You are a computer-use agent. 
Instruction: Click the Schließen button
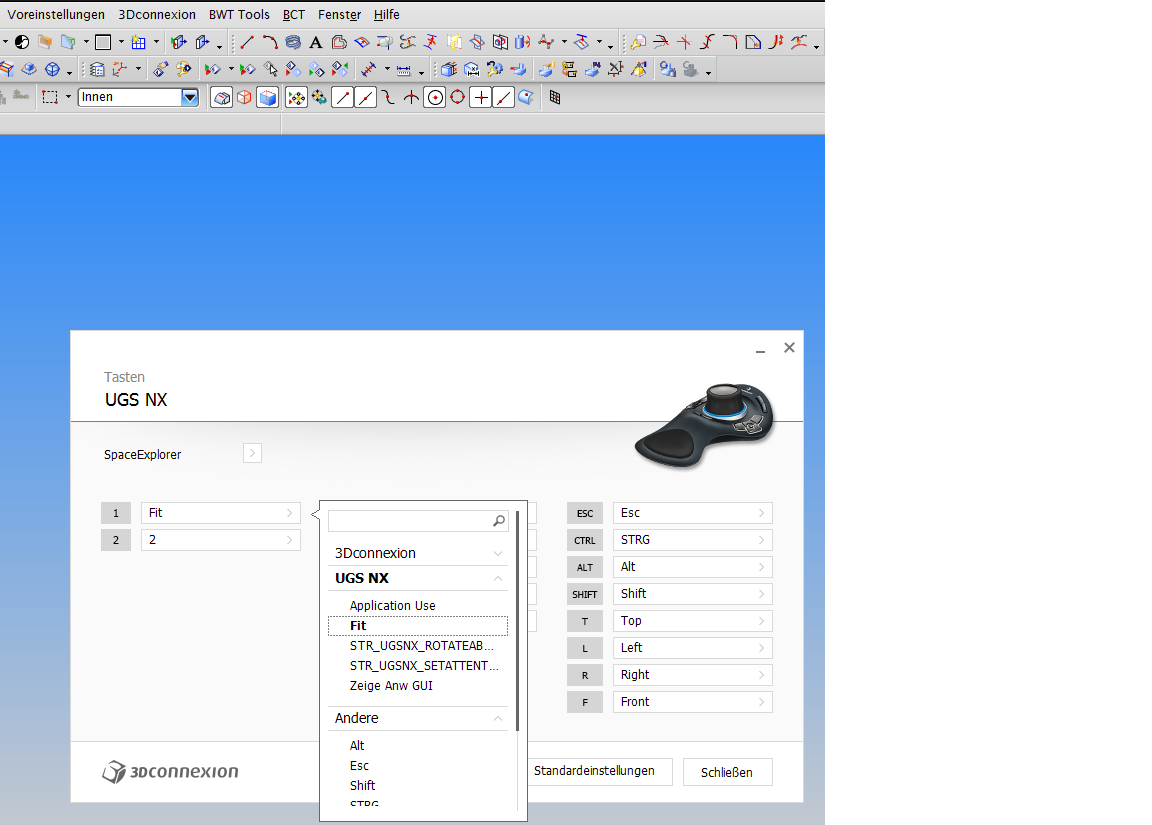pyautogui.click(x=727, y=772)
